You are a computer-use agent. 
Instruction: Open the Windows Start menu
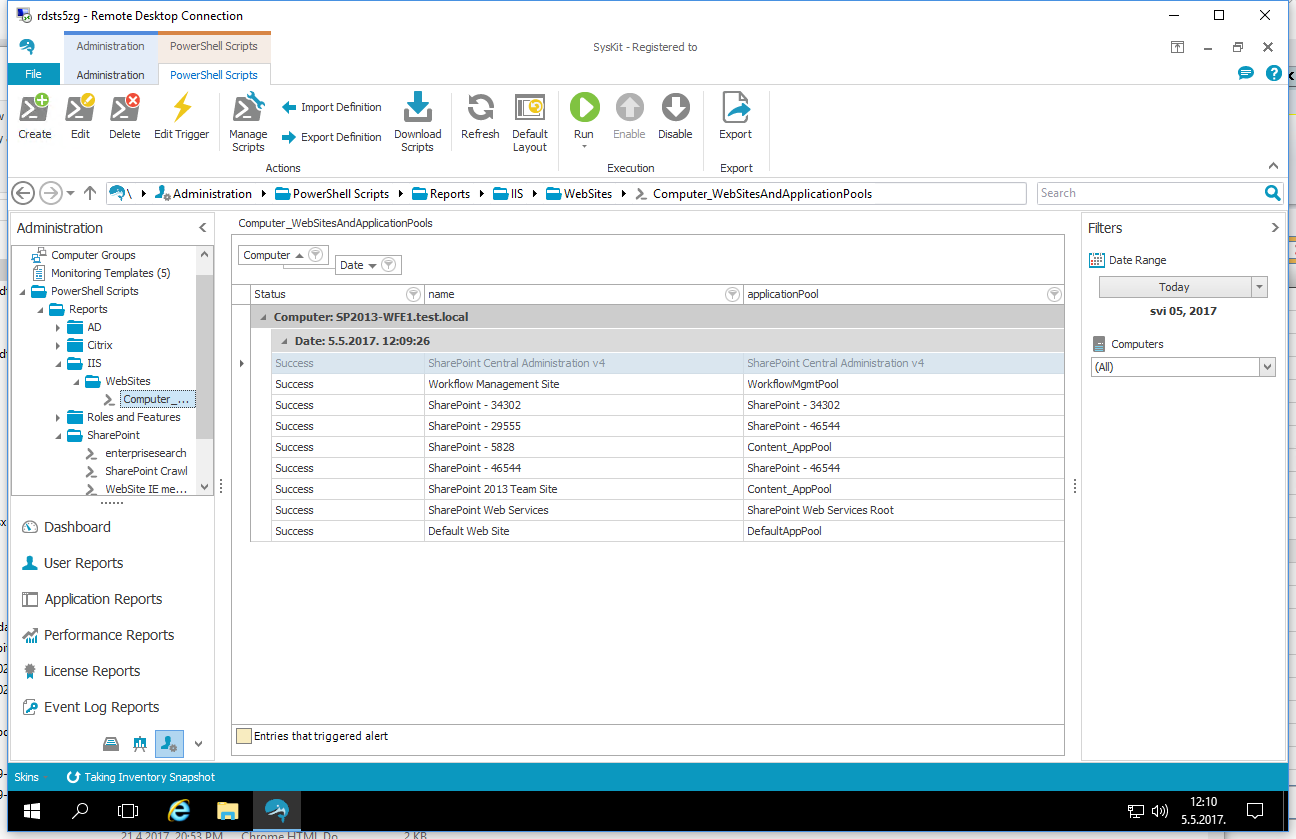coord(30,810)
